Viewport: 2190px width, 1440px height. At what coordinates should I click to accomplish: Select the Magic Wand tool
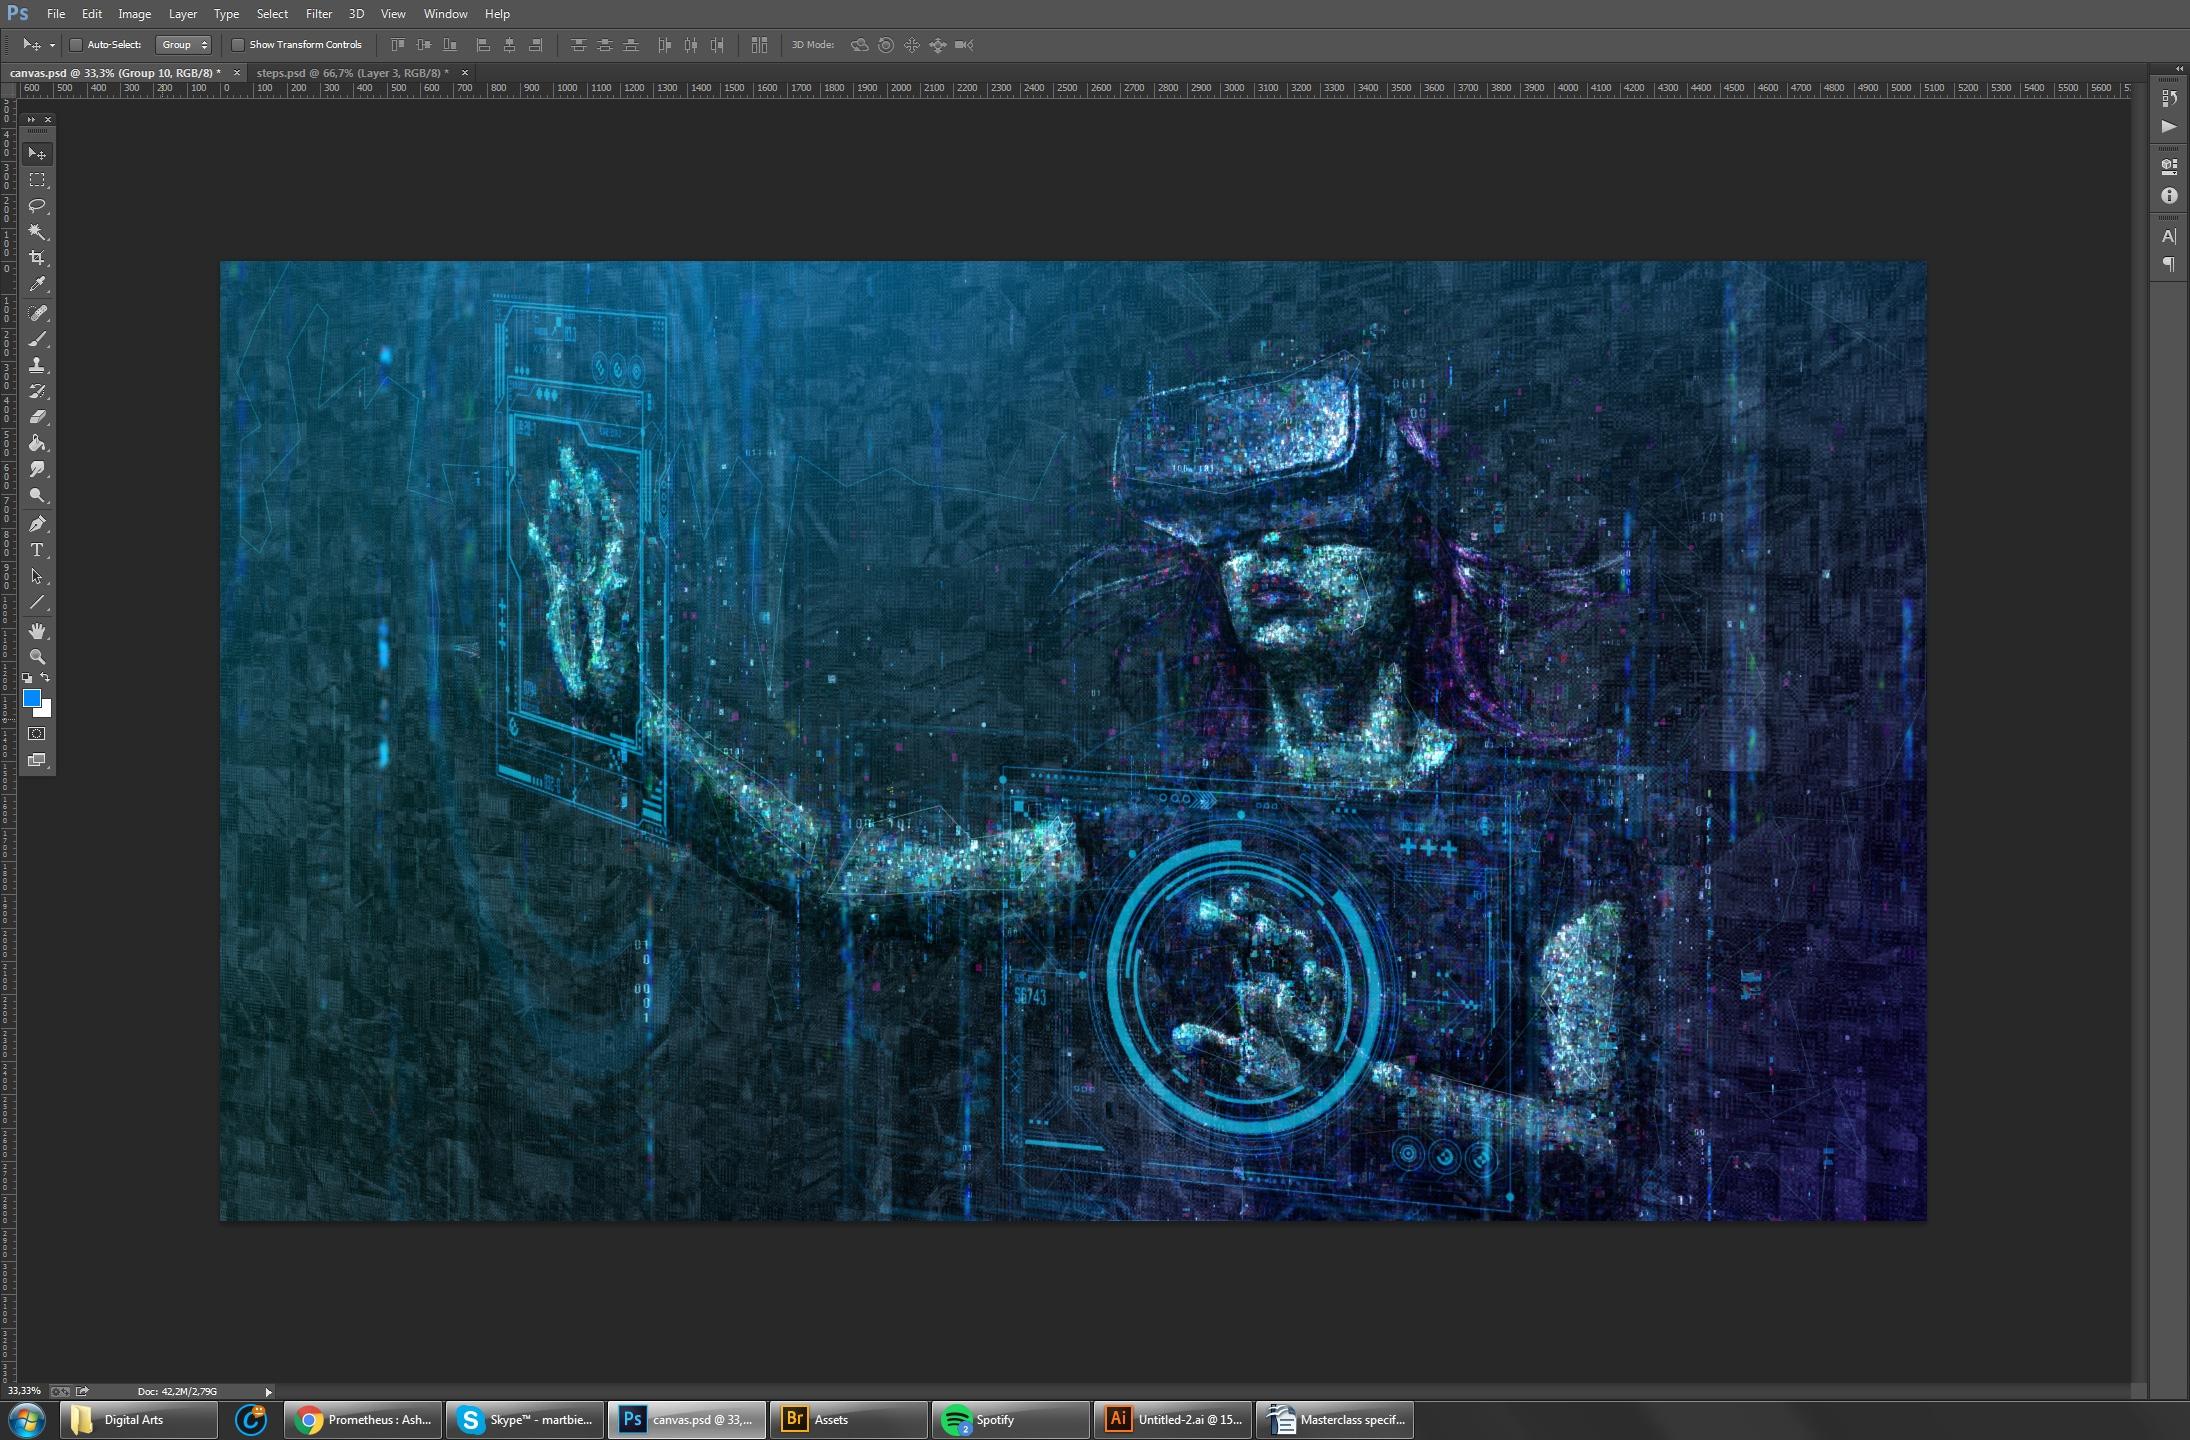tap(37, 232)
